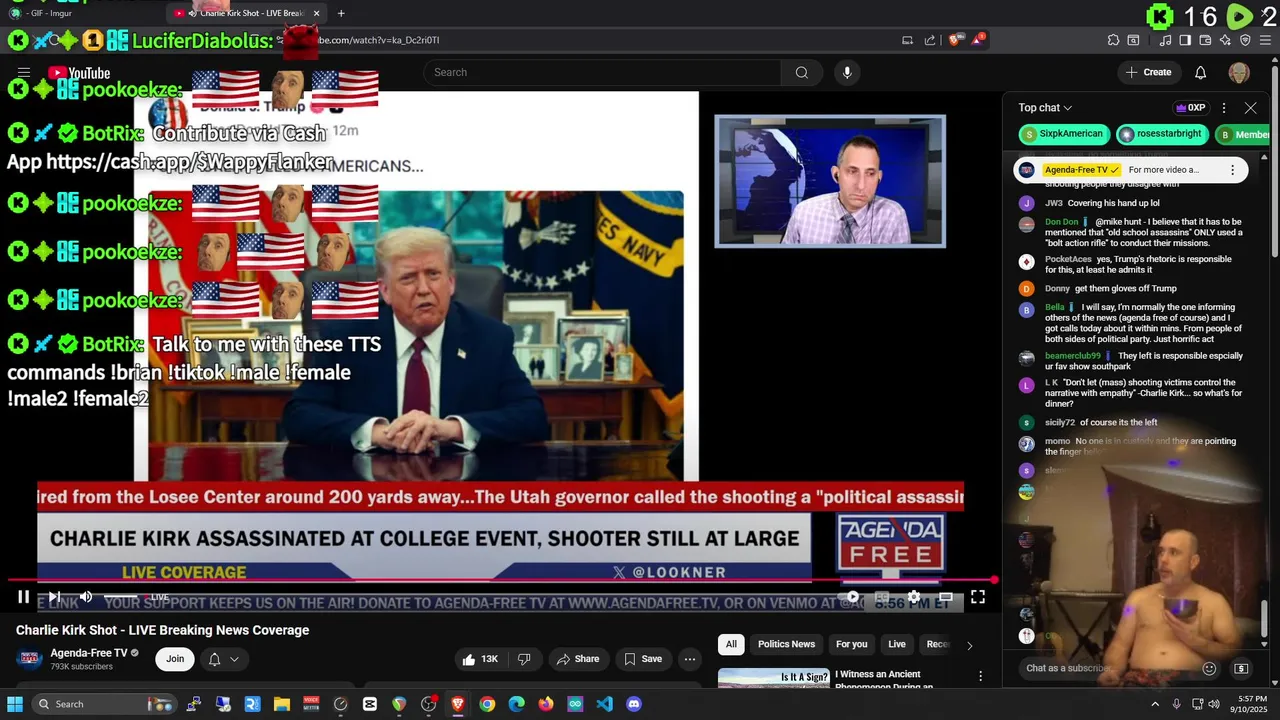1280x720 pixels.
Task: Open the Windows Start menu
Action: (15, 704)
